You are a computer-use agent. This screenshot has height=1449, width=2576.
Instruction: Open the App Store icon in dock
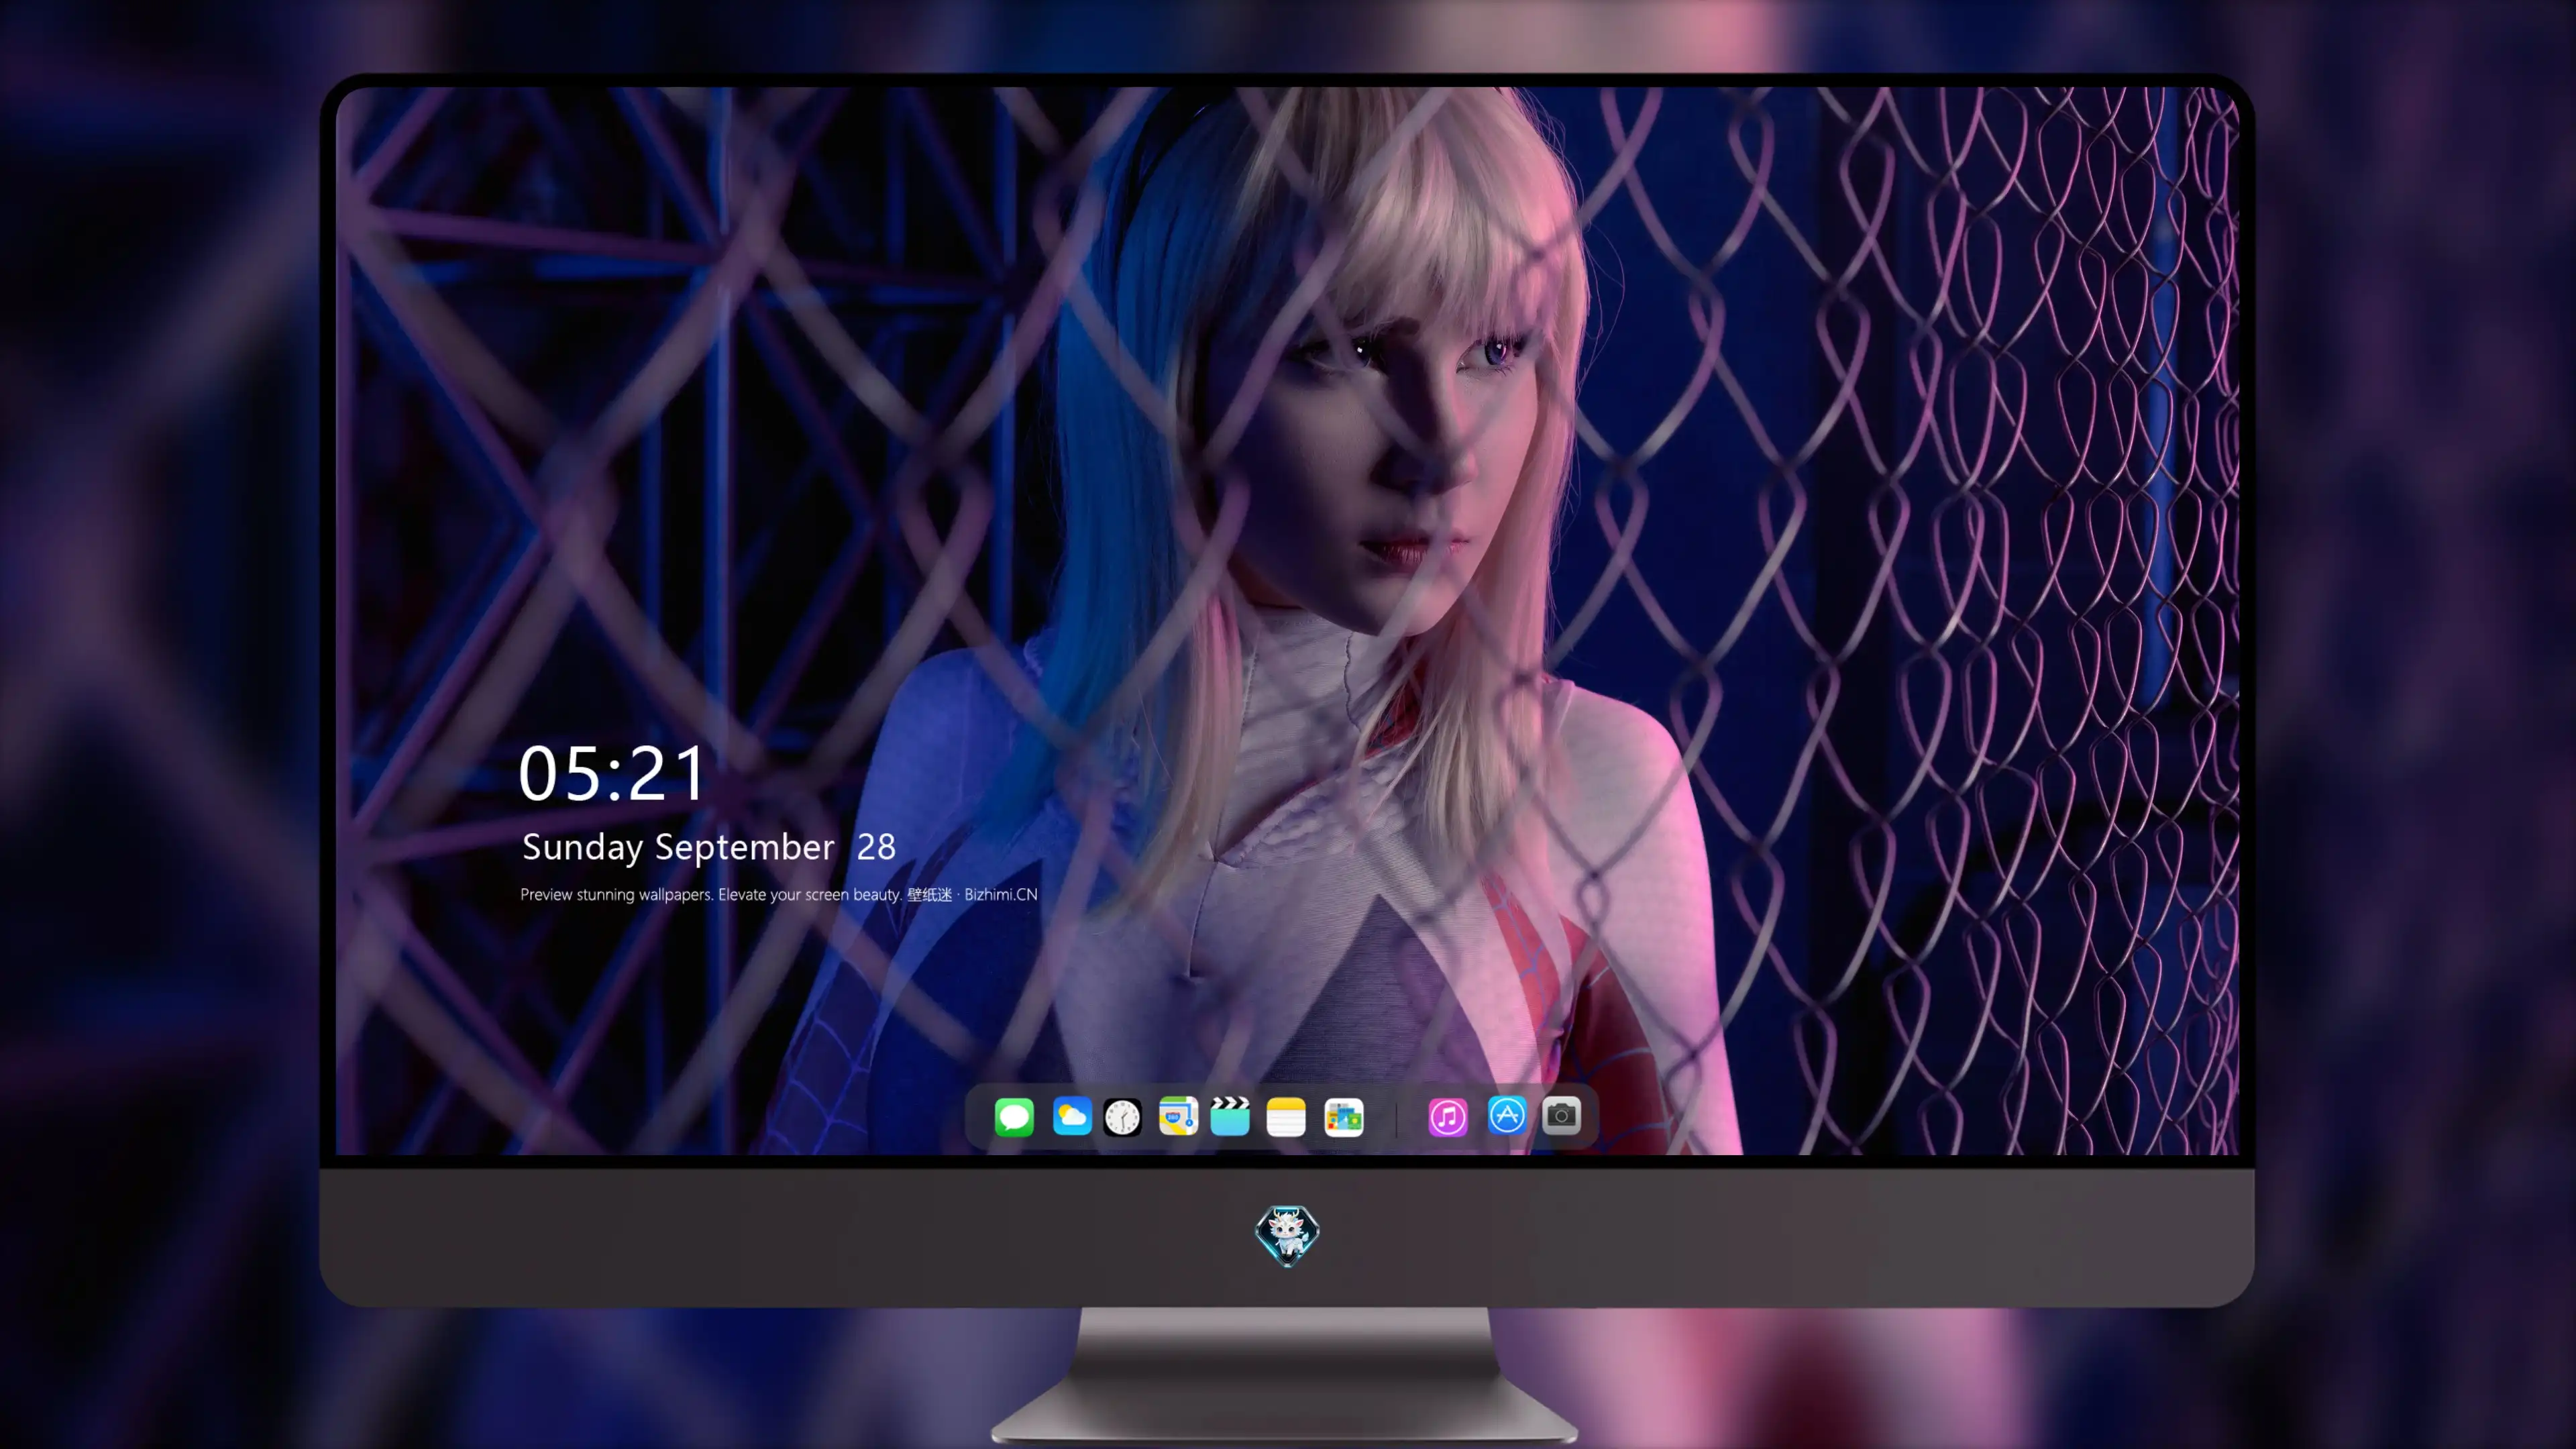coord(1506,1115)
